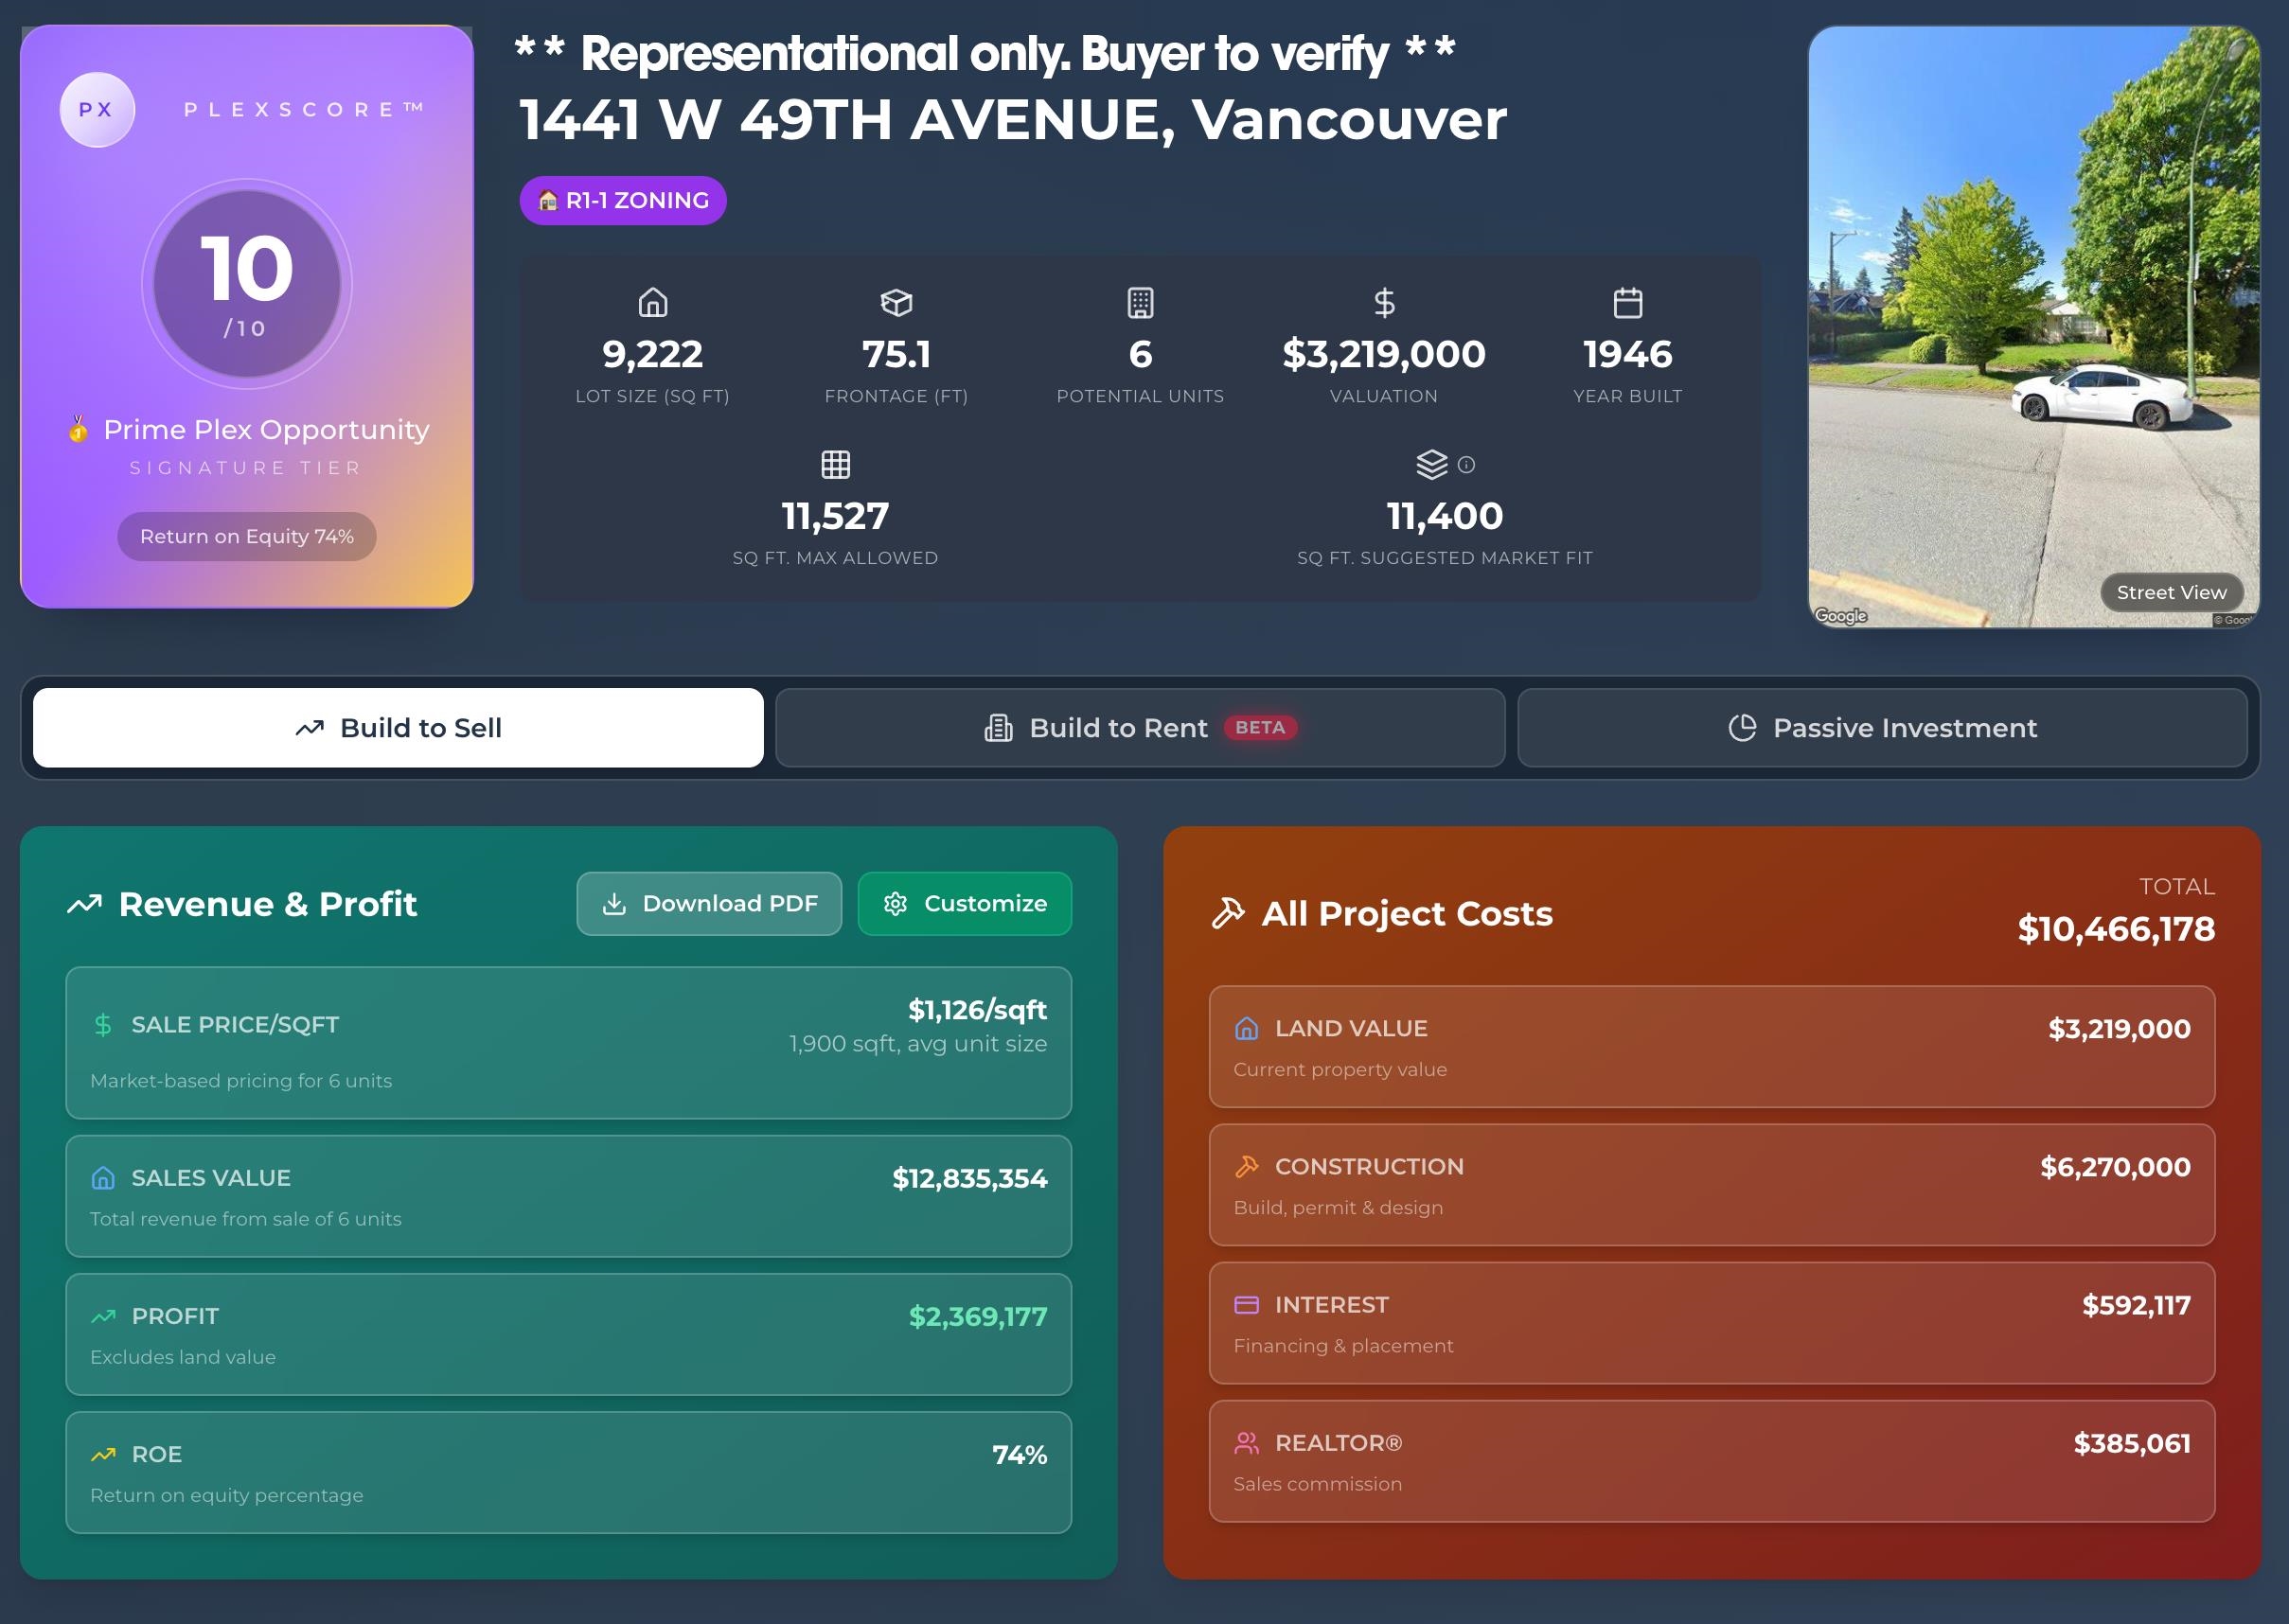Click the 1441 W 49TH AVENUE address heading
The height and width of the screenshot is (1624, 2289).
1012,120
